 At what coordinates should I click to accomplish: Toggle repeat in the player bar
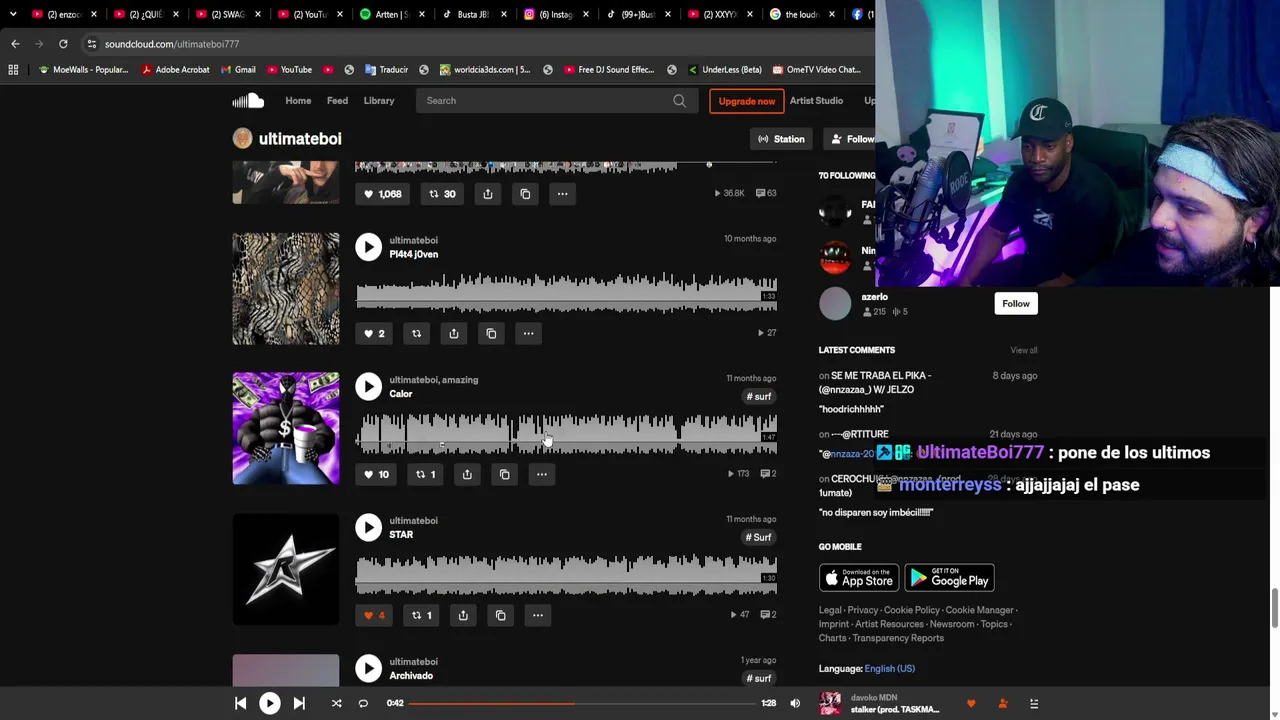click(363, 703)
